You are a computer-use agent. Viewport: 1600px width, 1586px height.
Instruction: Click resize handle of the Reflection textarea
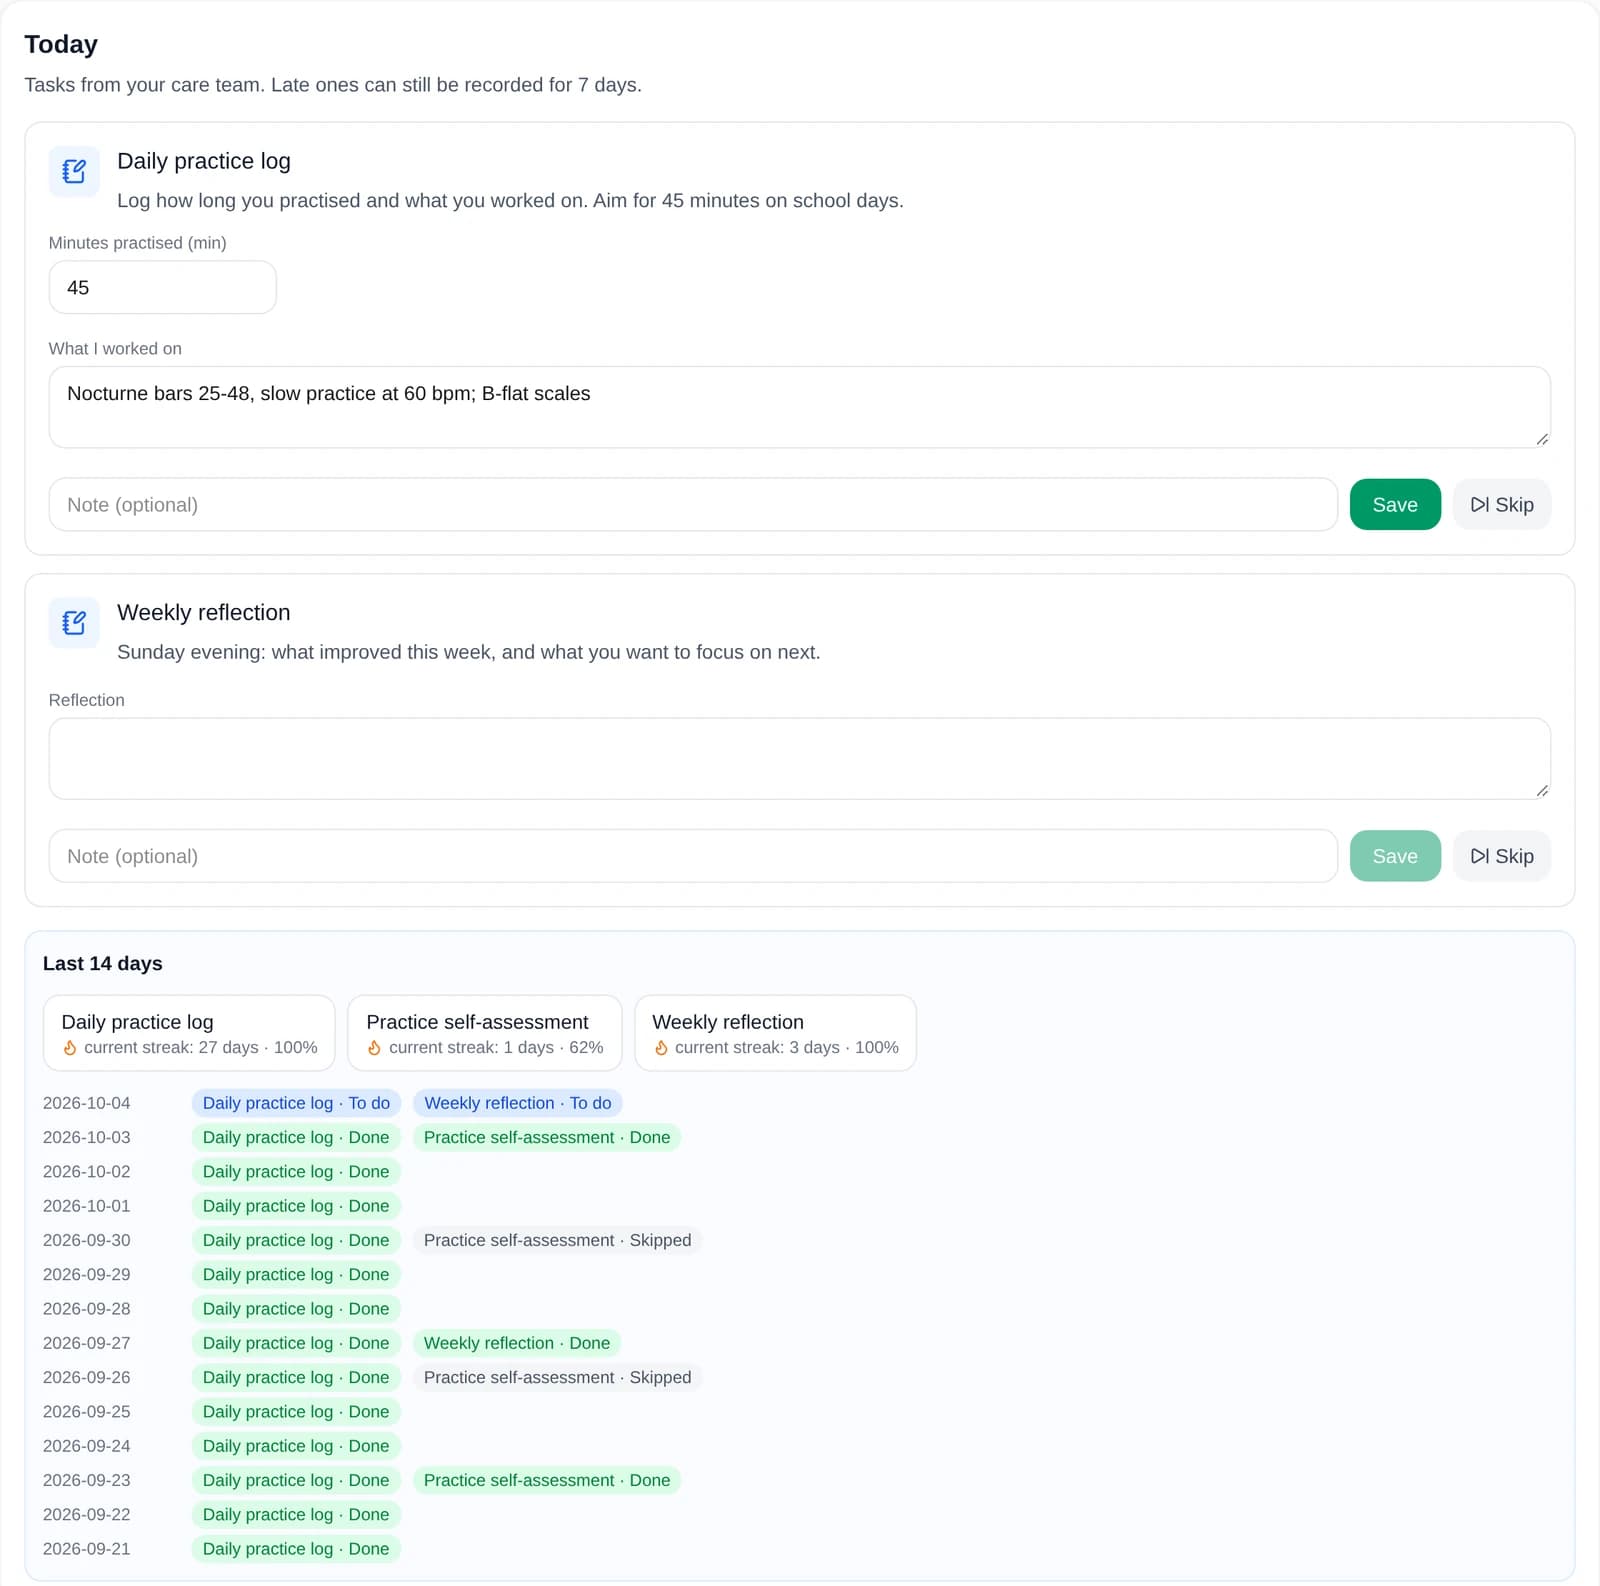click(x=1542, y=790)
